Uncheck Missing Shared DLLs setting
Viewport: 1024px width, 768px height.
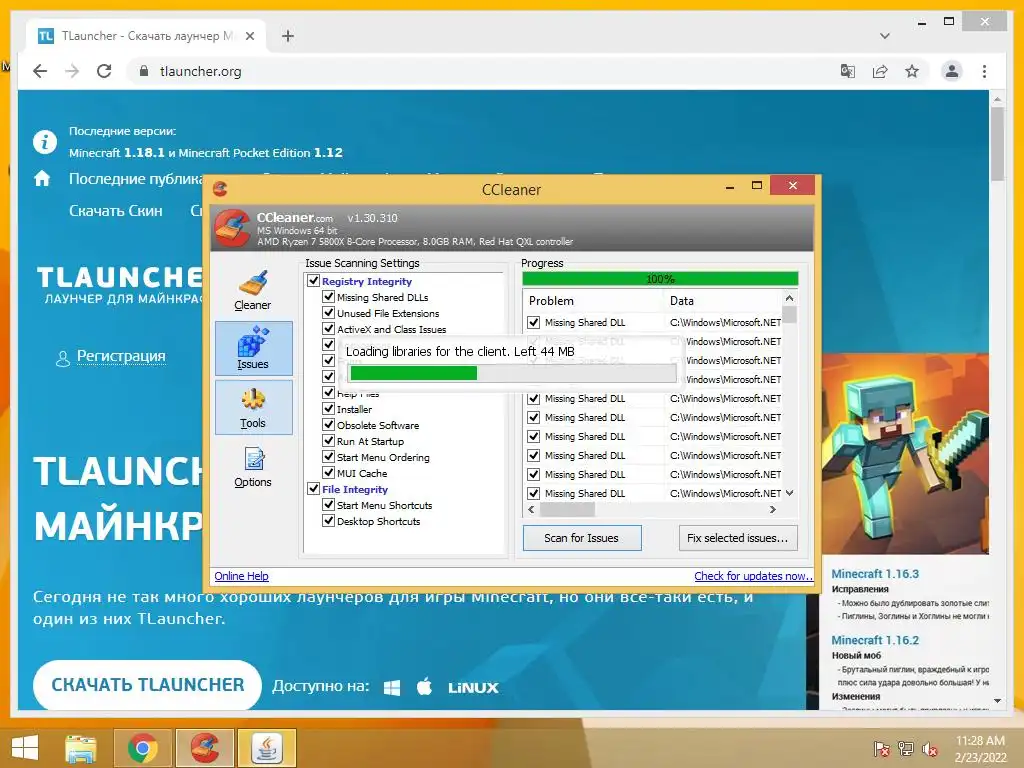pos(329,296)
